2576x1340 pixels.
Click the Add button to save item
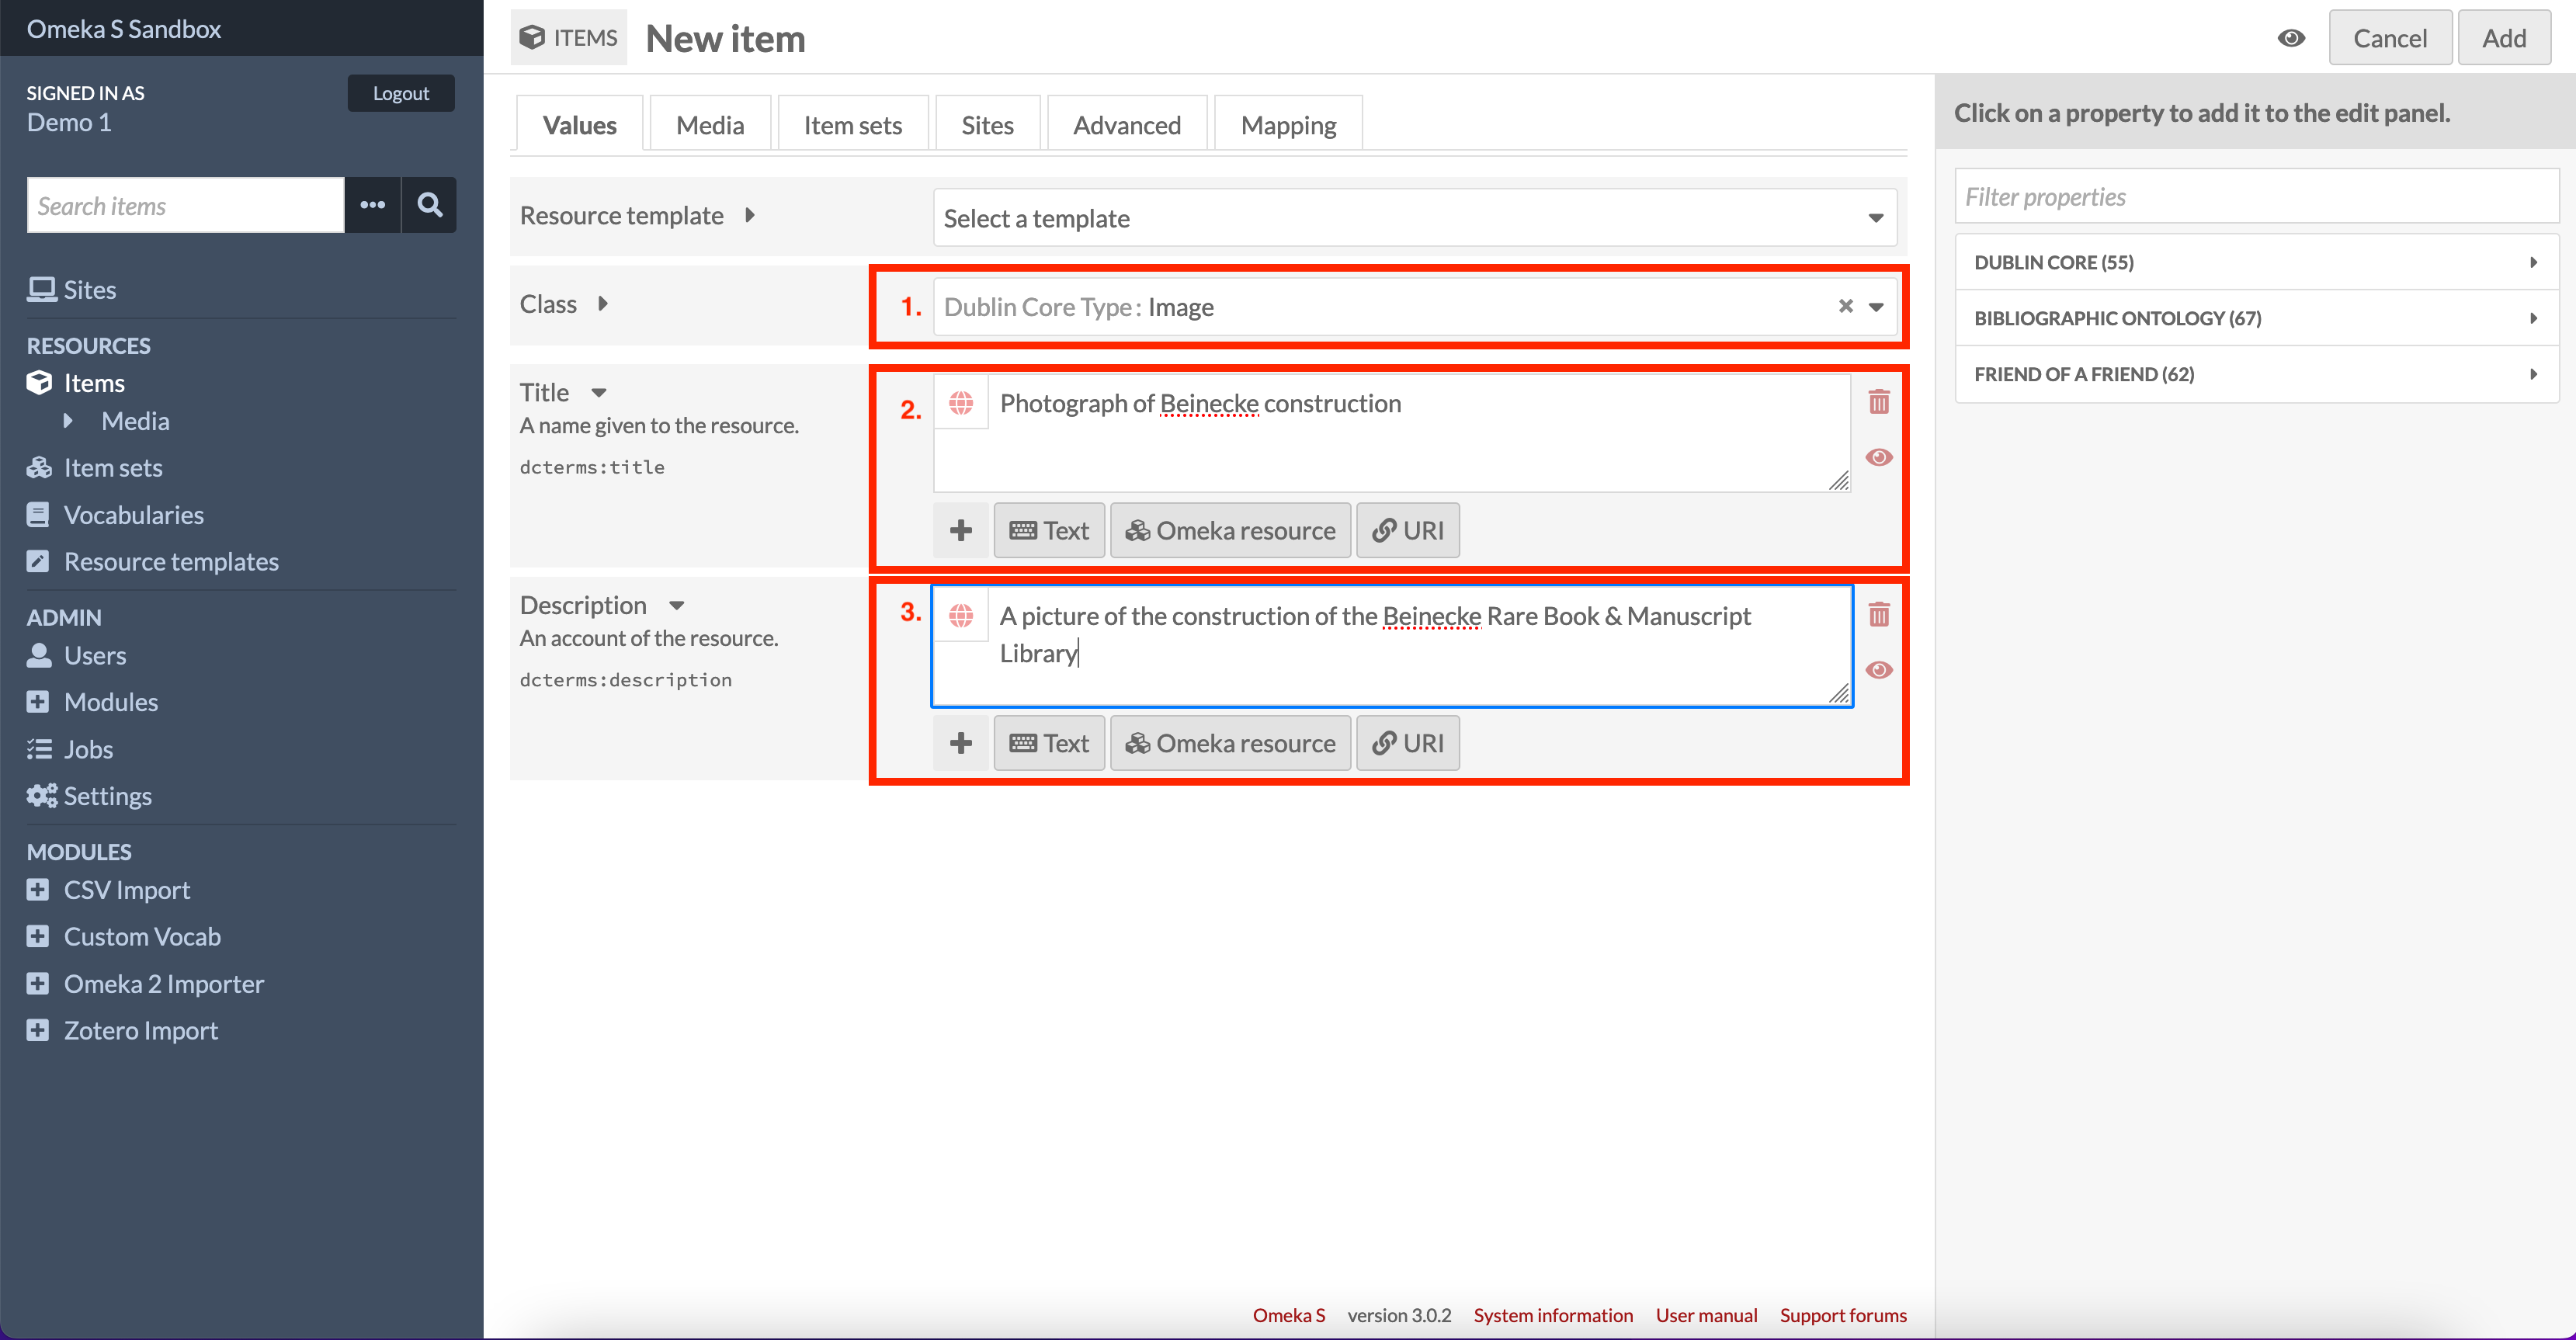pyautogui.click(x=2503, y=38)
